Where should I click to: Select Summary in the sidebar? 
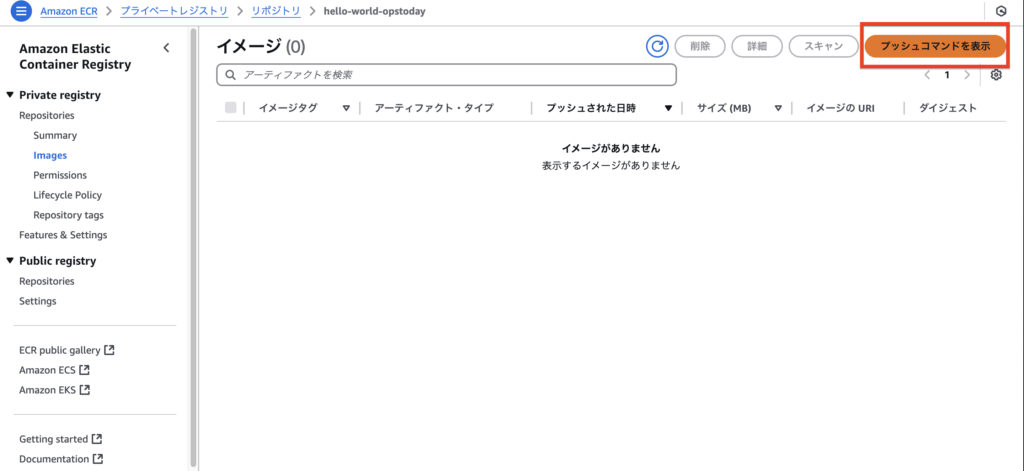pyautogui.click(x=55, y=135)
